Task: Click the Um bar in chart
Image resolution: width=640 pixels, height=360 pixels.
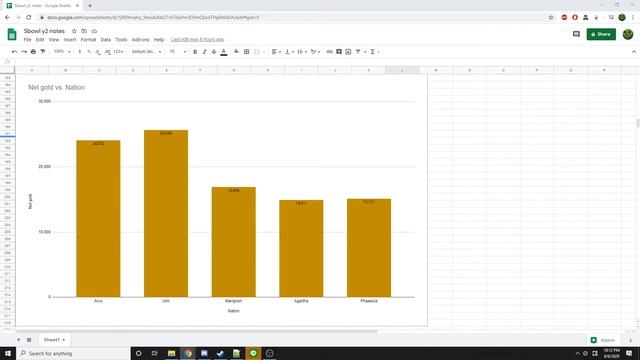Action: pyautogui.click(x=166, y=213)
